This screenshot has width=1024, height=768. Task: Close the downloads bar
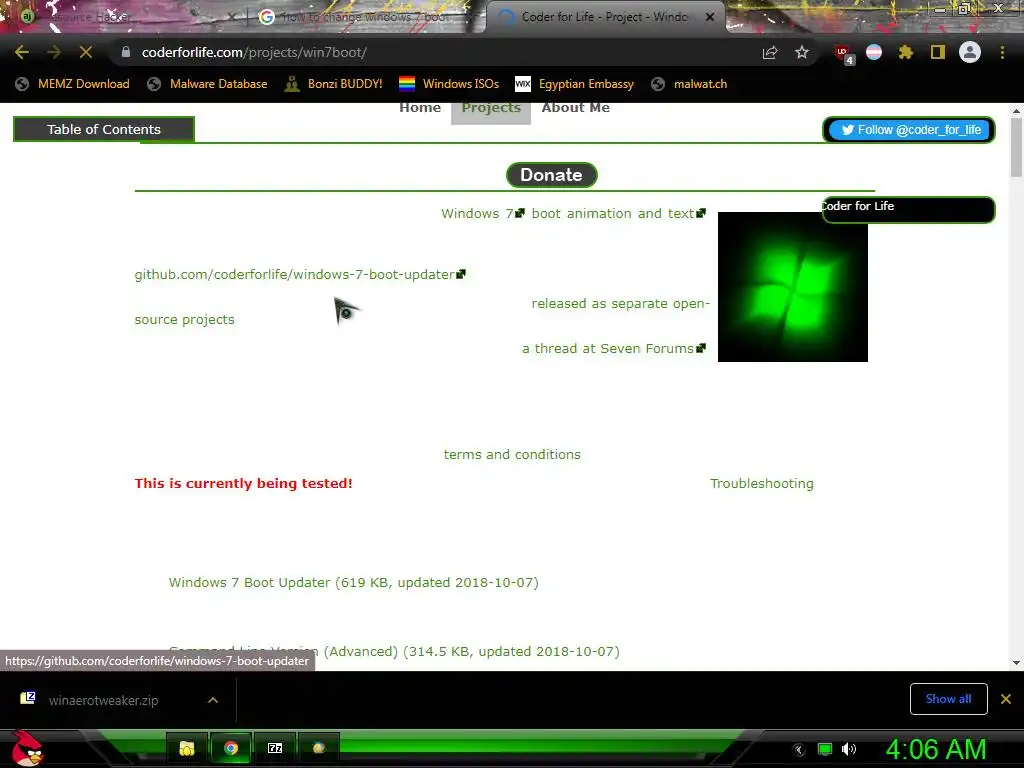(x=1006, y=699)
